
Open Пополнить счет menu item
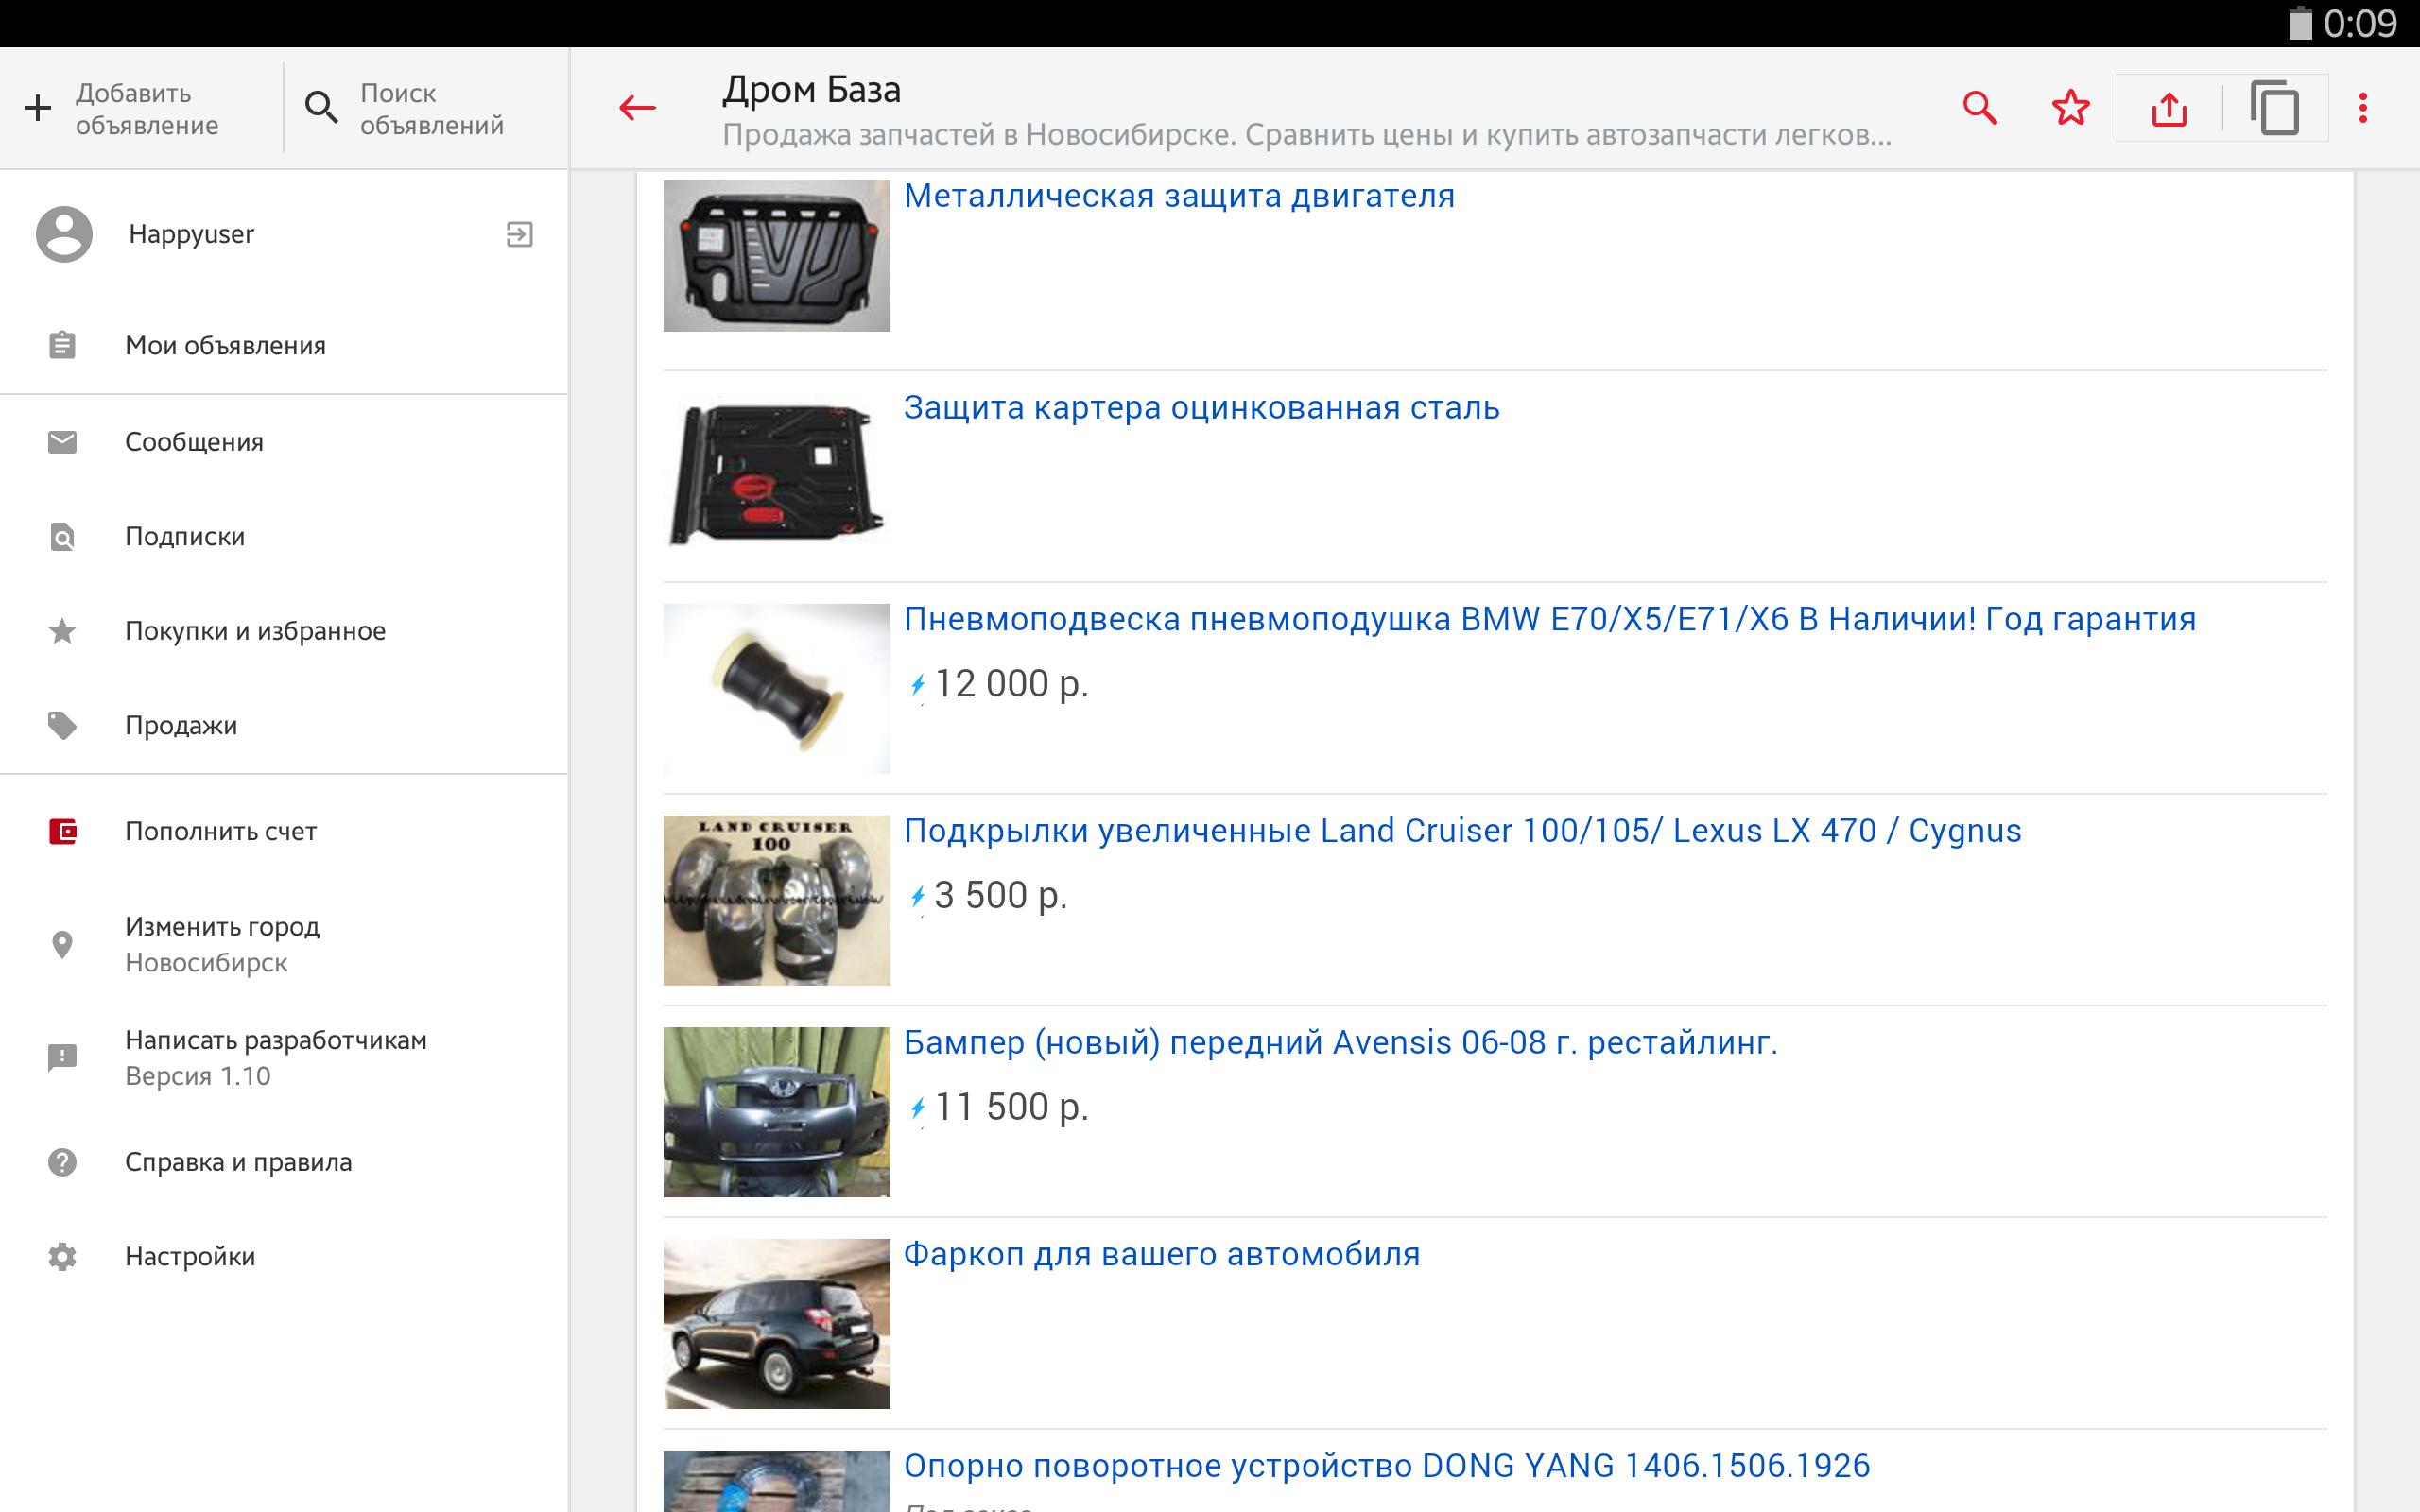pyautogui.click(x=284, y=831)
